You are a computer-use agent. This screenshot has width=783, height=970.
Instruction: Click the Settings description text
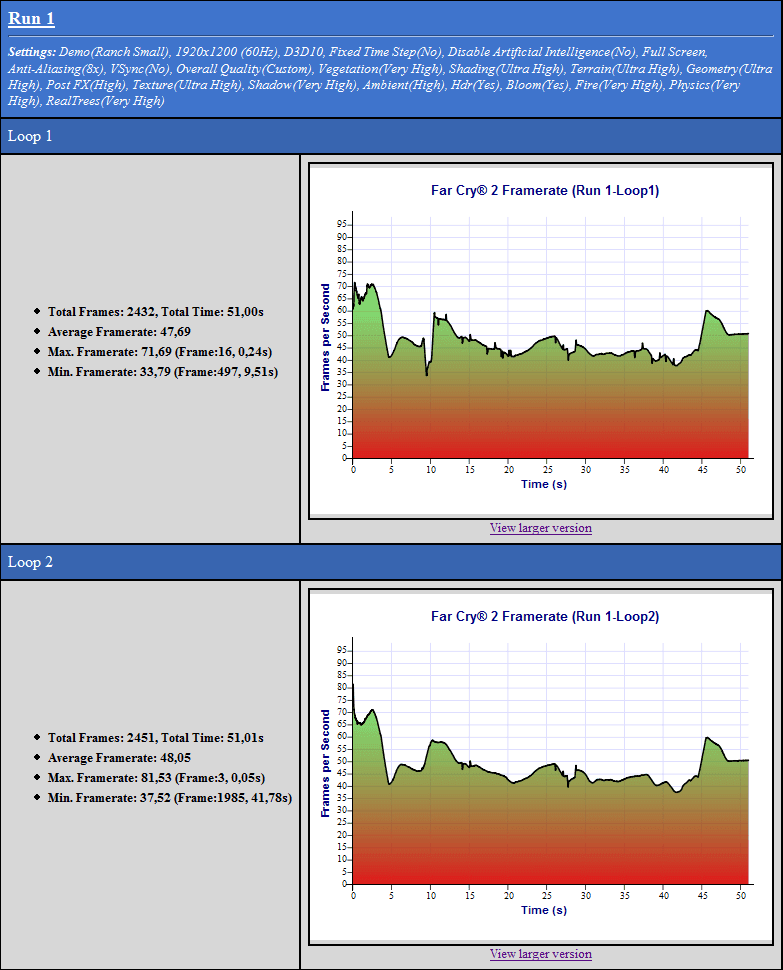point(390,77)
